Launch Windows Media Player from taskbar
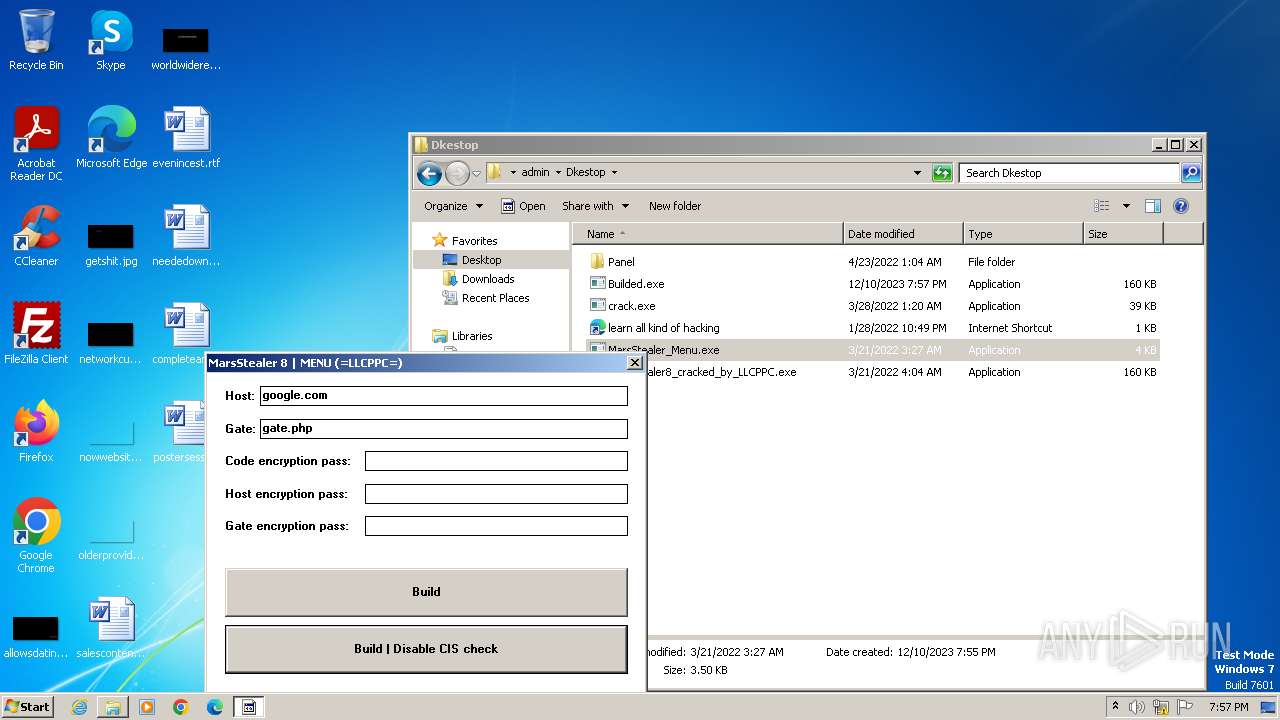This screenshot has width=1280, height=720. (147, 707)
